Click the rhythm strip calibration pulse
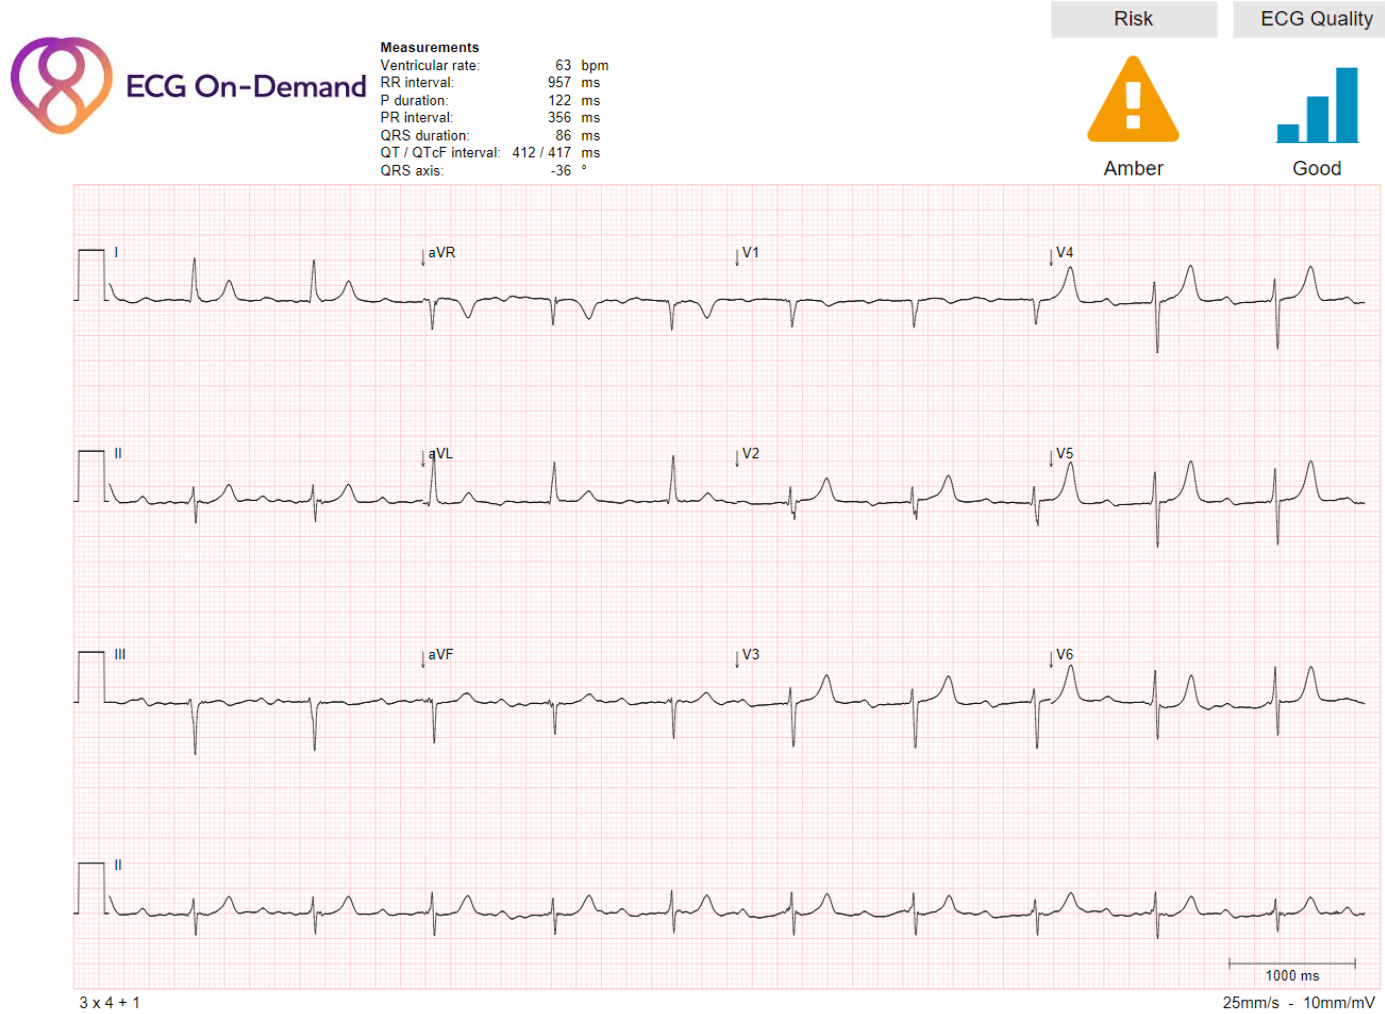The width and height of the screenshot is (1385, 1014). (90, 888)
